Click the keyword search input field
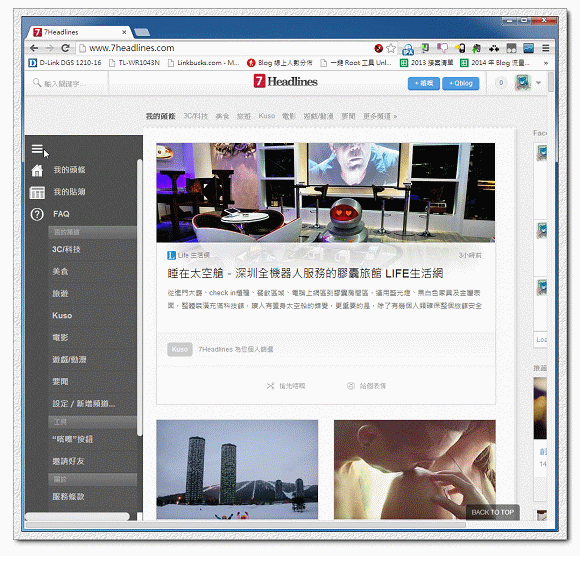The height and width of the screenshot is (566, 580). pyautogui.click(x=67, y=83)
